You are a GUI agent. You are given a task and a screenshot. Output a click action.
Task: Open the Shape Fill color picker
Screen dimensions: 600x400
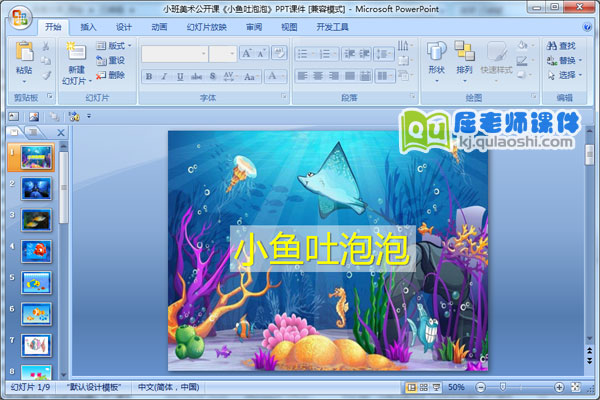coord(525,46)
